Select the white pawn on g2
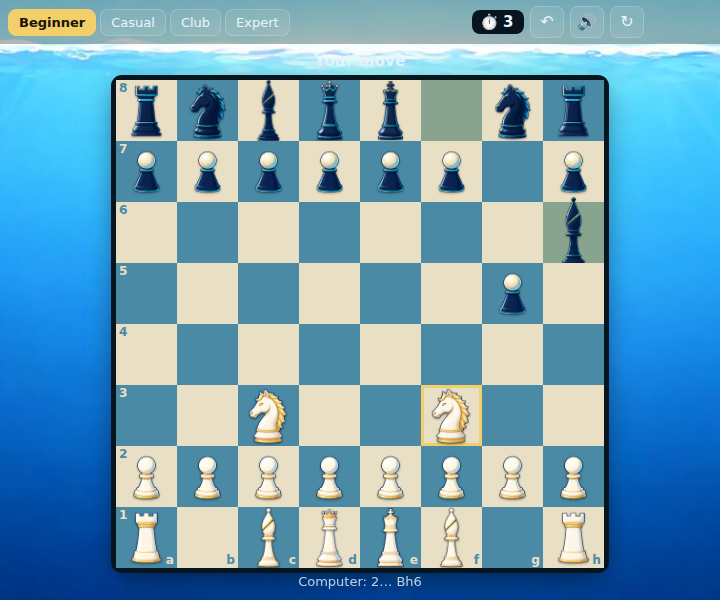Viewport: 720px width, 600px height. click(512, 477)
